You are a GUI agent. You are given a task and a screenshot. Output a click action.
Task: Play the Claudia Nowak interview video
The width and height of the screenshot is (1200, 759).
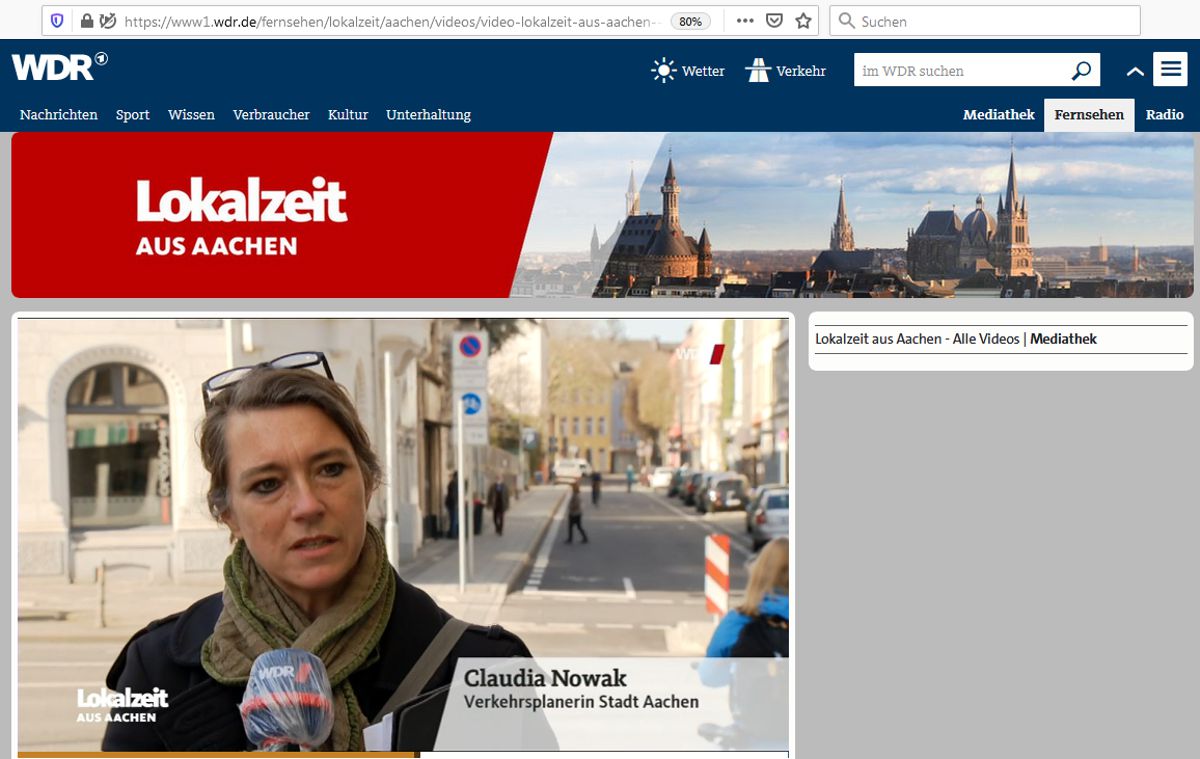403,535
